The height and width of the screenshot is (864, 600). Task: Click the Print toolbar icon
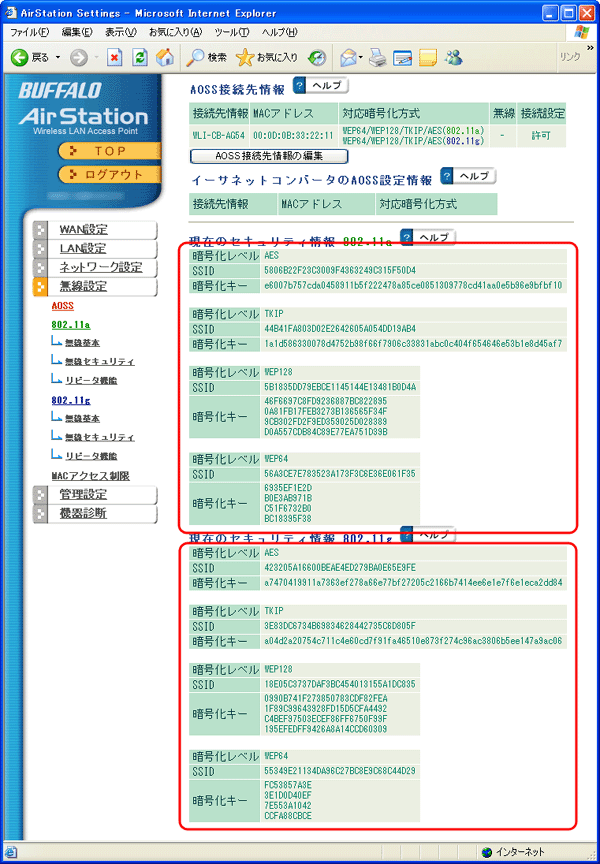pos(376,57)
